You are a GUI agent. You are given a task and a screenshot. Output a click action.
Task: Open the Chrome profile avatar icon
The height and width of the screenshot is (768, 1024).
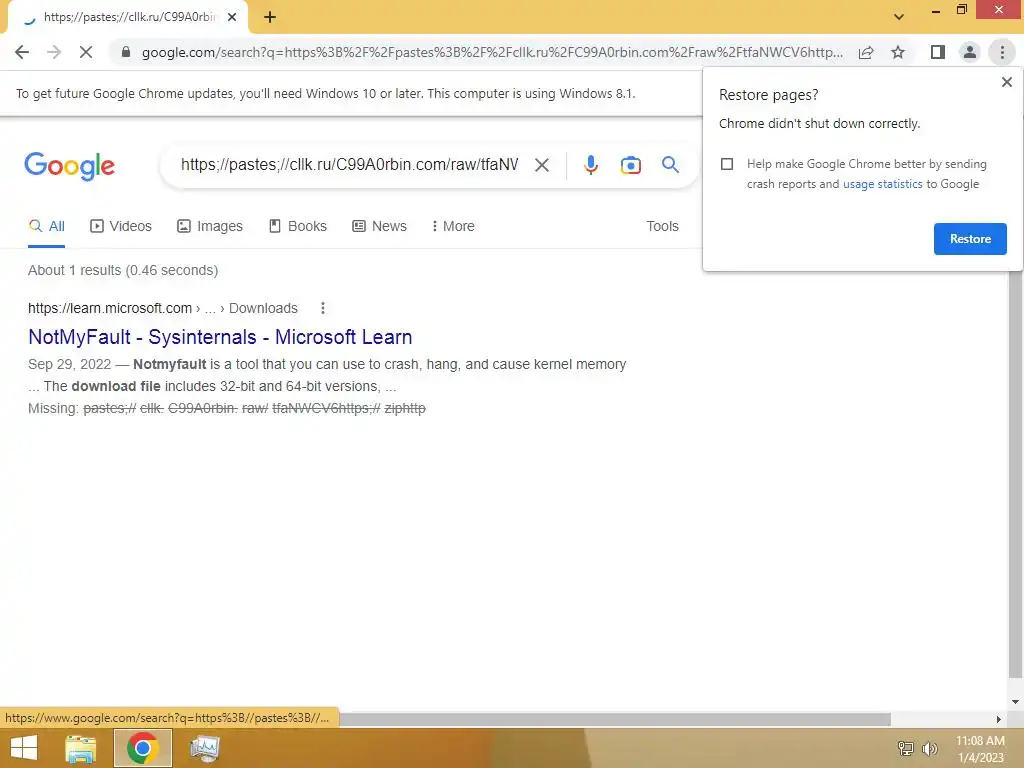(x=970, y=52)
